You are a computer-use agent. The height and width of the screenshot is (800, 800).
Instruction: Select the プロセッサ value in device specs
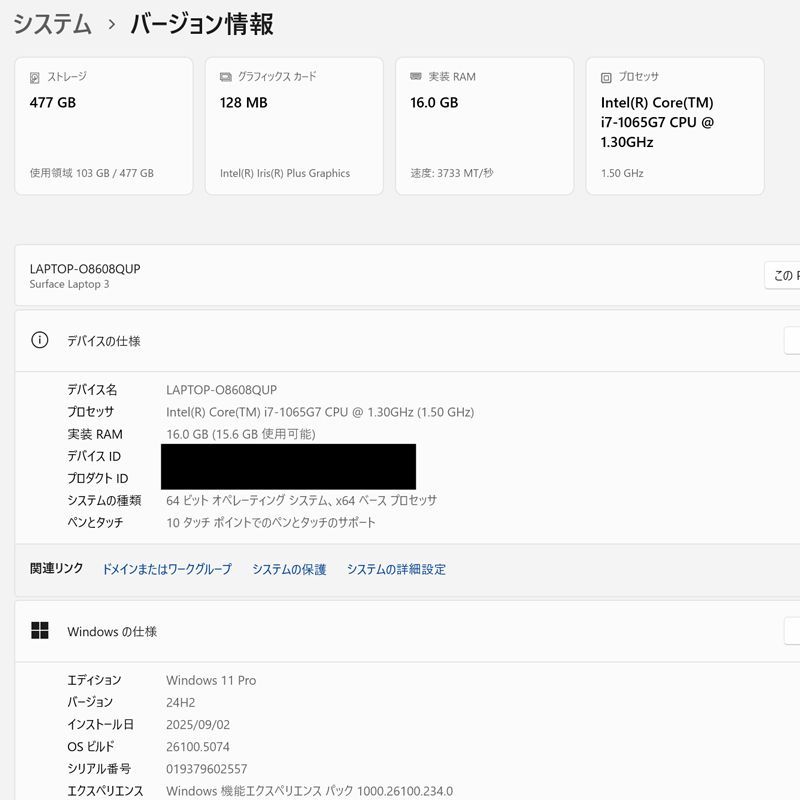[320, 412]
